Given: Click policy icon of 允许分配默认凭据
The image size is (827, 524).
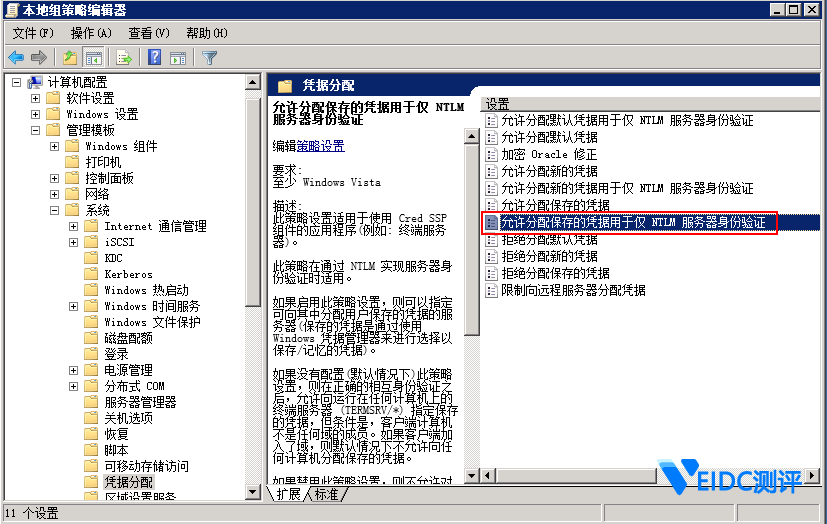Looking at the screenshot, I should pyautogui.click(x=492, y=138).
